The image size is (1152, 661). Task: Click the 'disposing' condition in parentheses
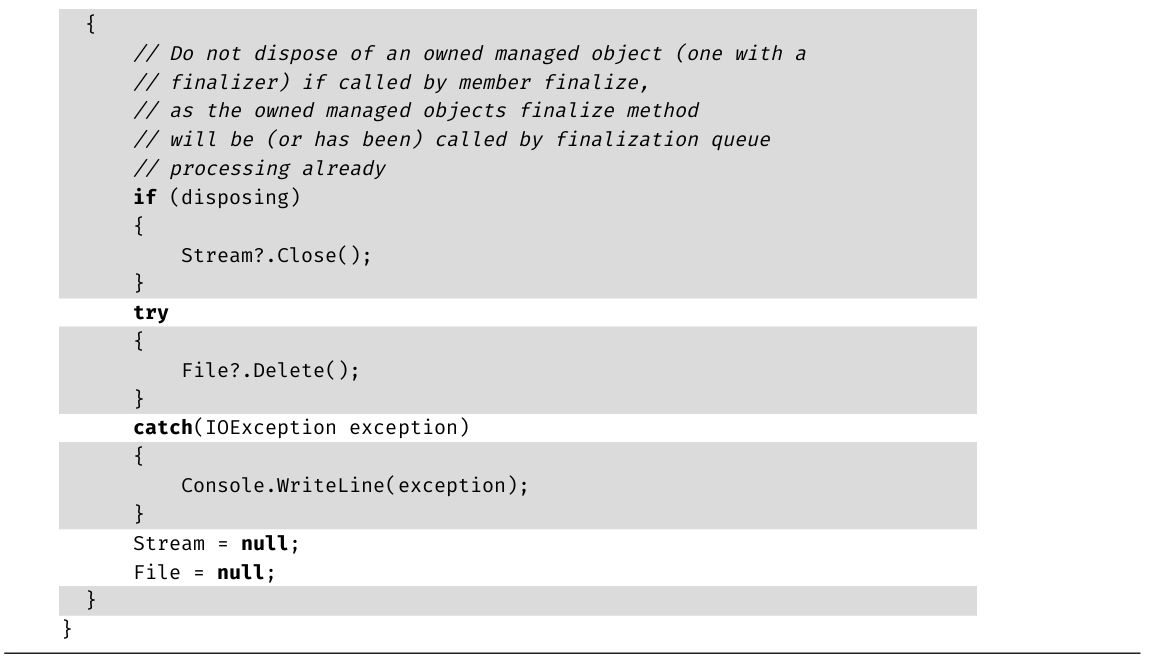pyautogui.click(x=234, y=197)
